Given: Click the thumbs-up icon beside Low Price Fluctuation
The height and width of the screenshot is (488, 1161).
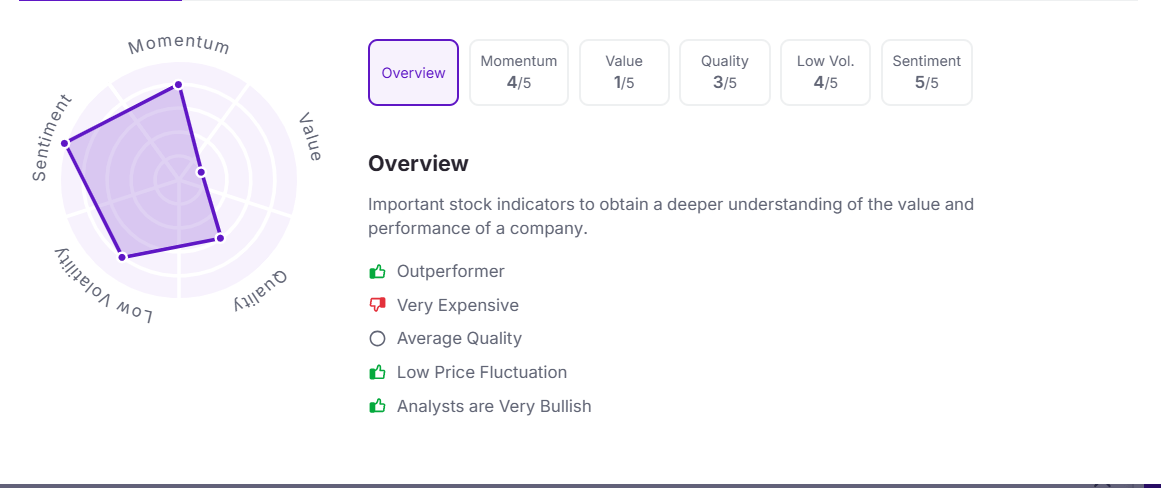Looking at the screenshot, I should [x=377, y=373].
